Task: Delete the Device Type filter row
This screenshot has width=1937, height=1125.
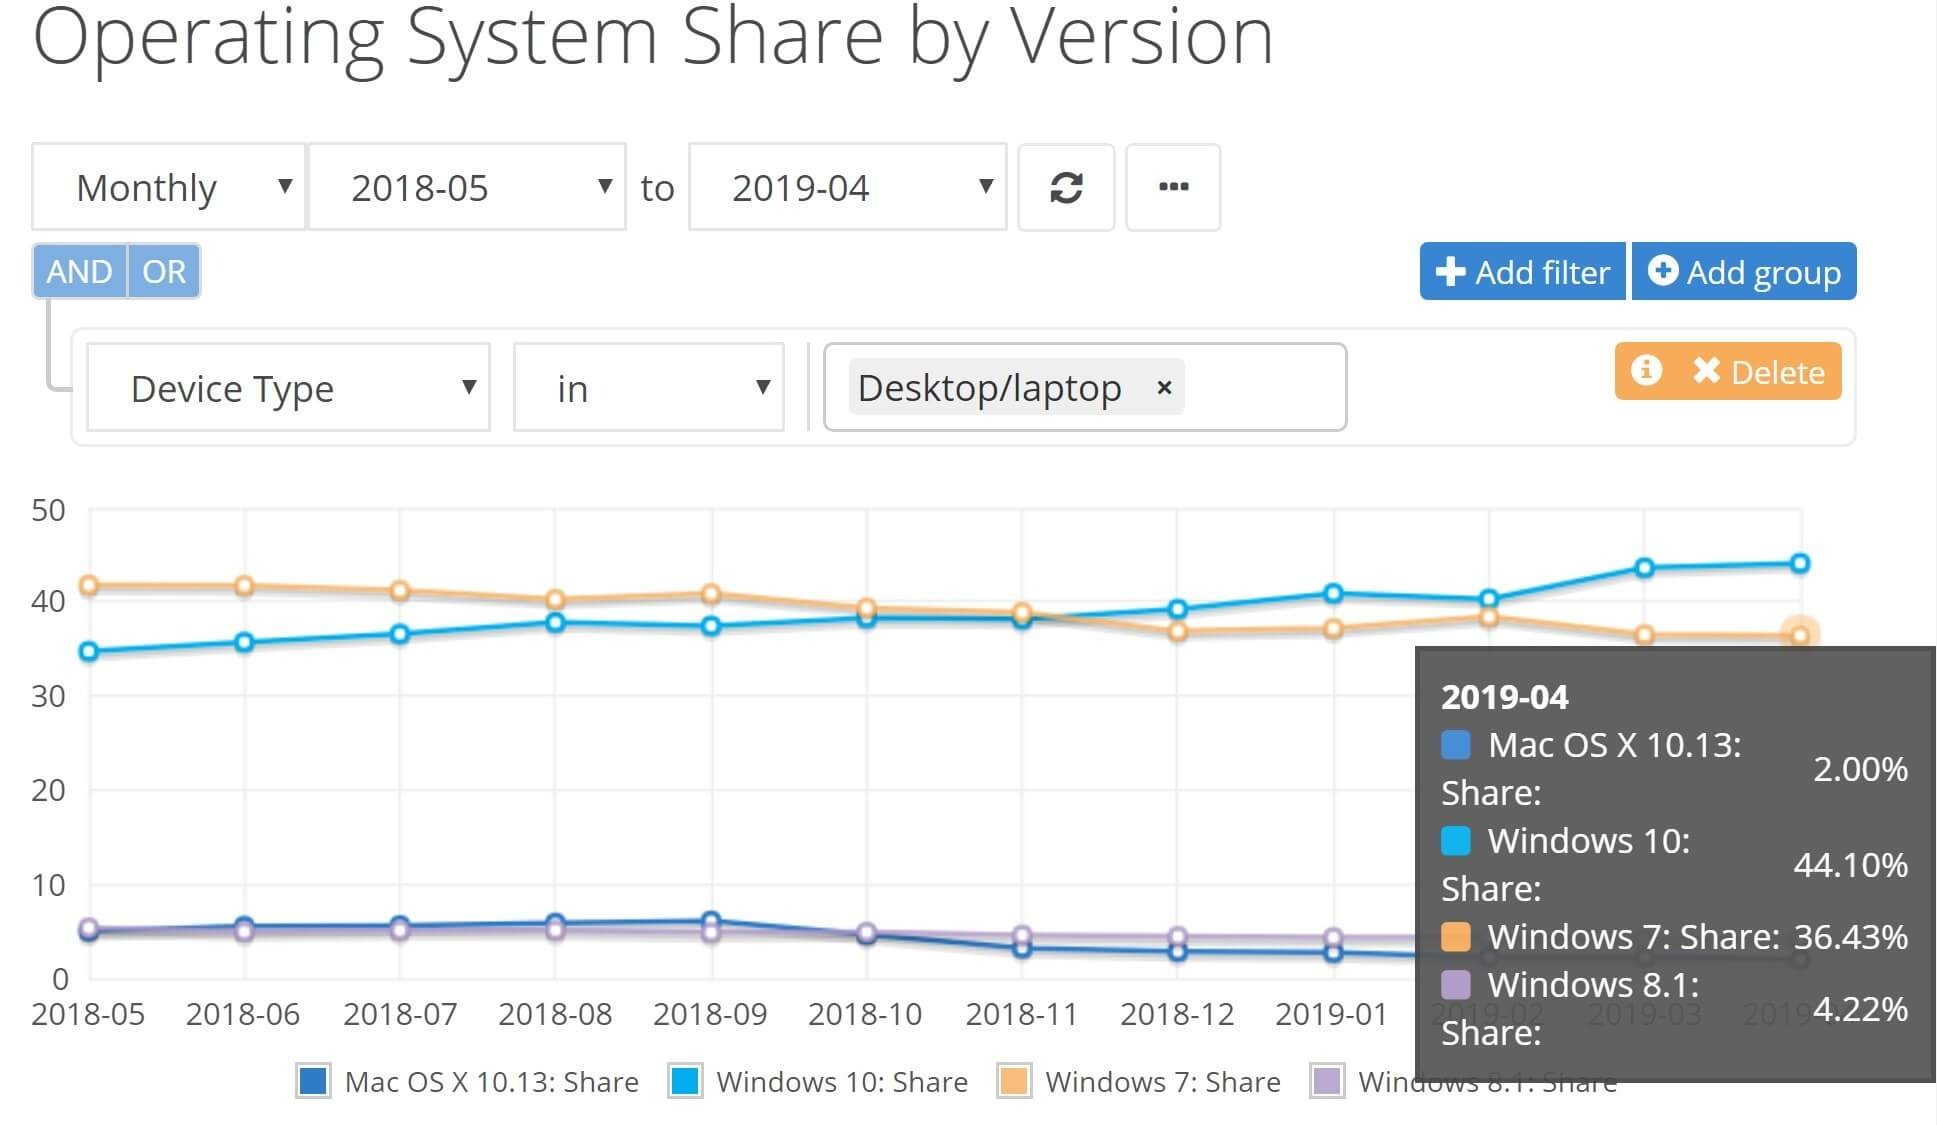Action: [x=1759, y=372]
